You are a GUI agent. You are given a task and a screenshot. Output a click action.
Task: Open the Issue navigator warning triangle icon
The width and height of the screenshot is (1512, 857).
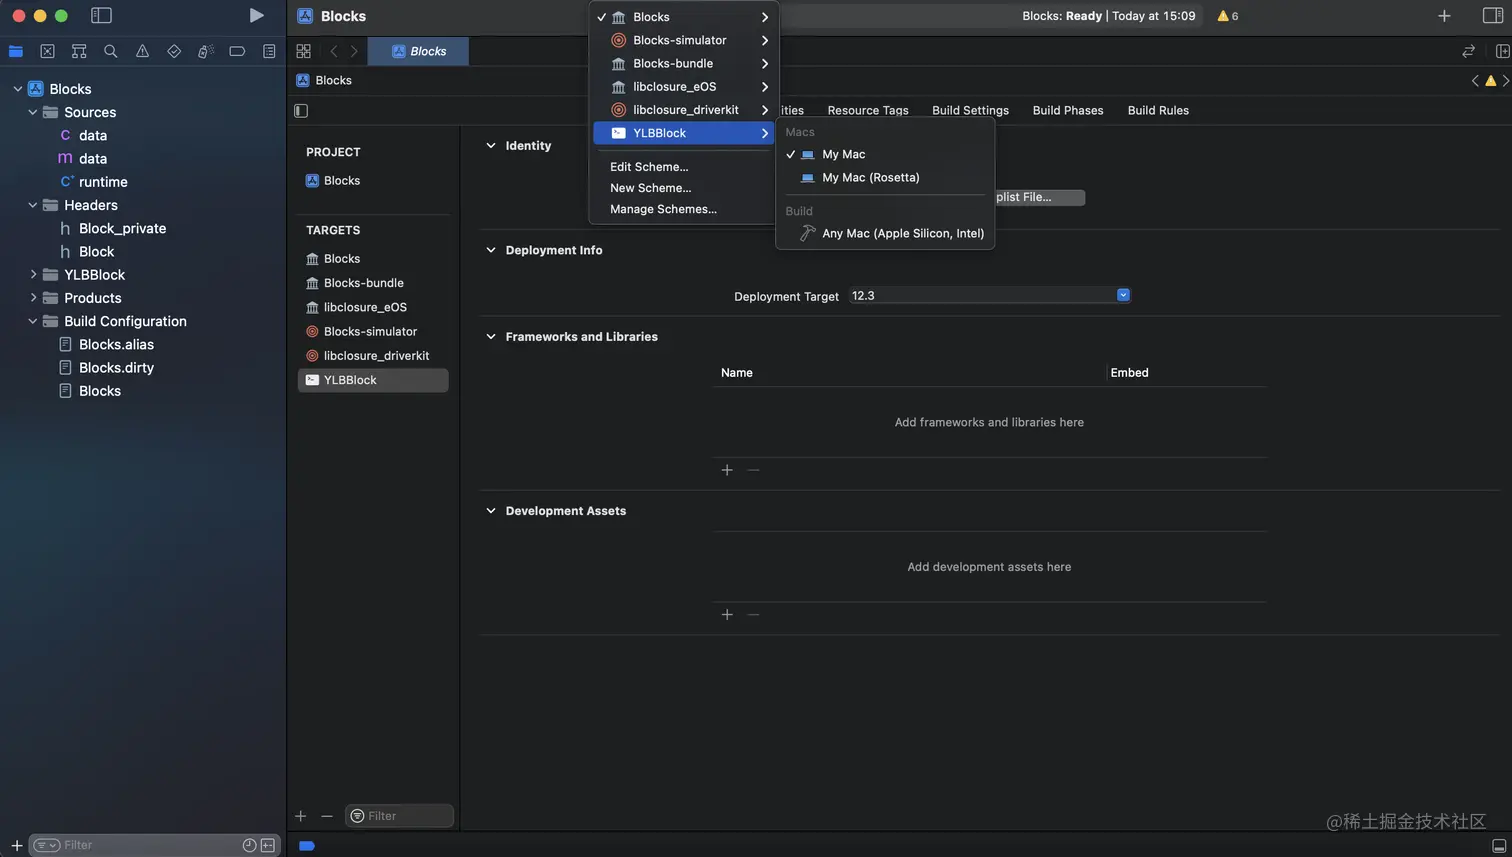tap(142, 51)
